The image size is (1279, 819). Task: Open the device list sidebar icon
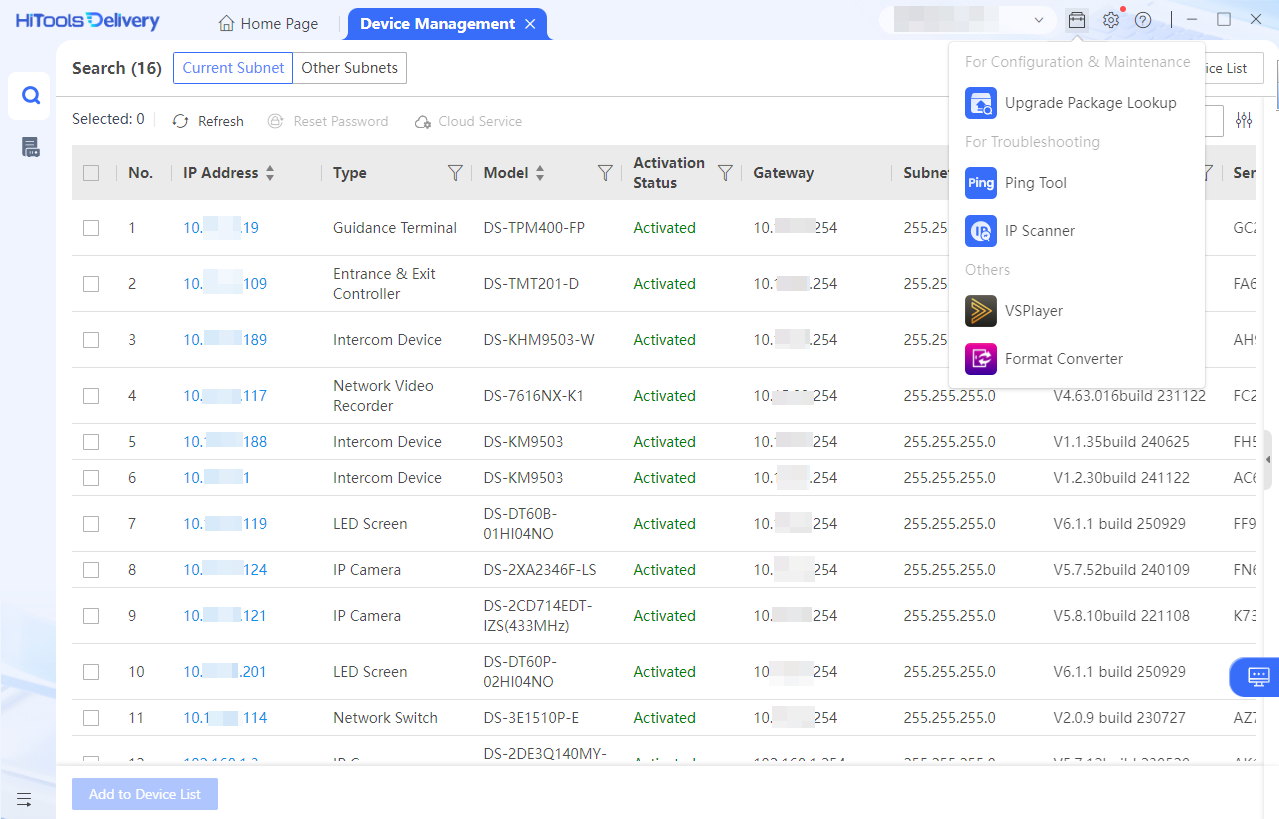pos(31,148)
